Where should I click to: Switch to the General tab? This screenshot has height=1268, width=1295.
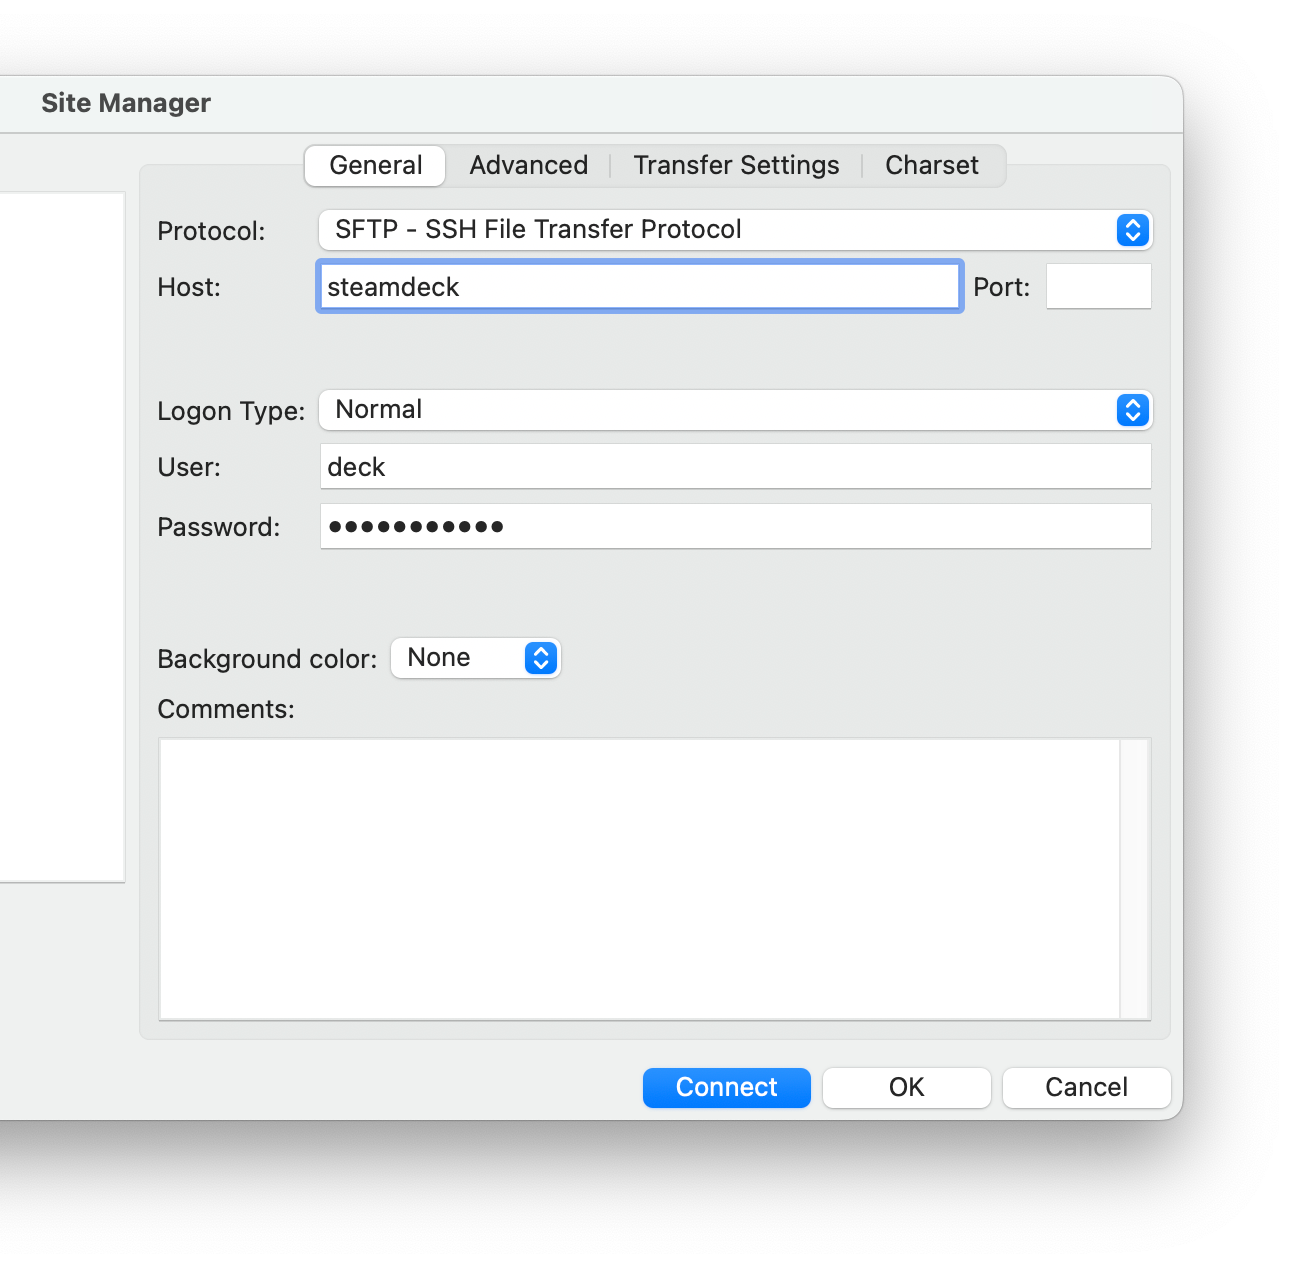coord(375,165)
